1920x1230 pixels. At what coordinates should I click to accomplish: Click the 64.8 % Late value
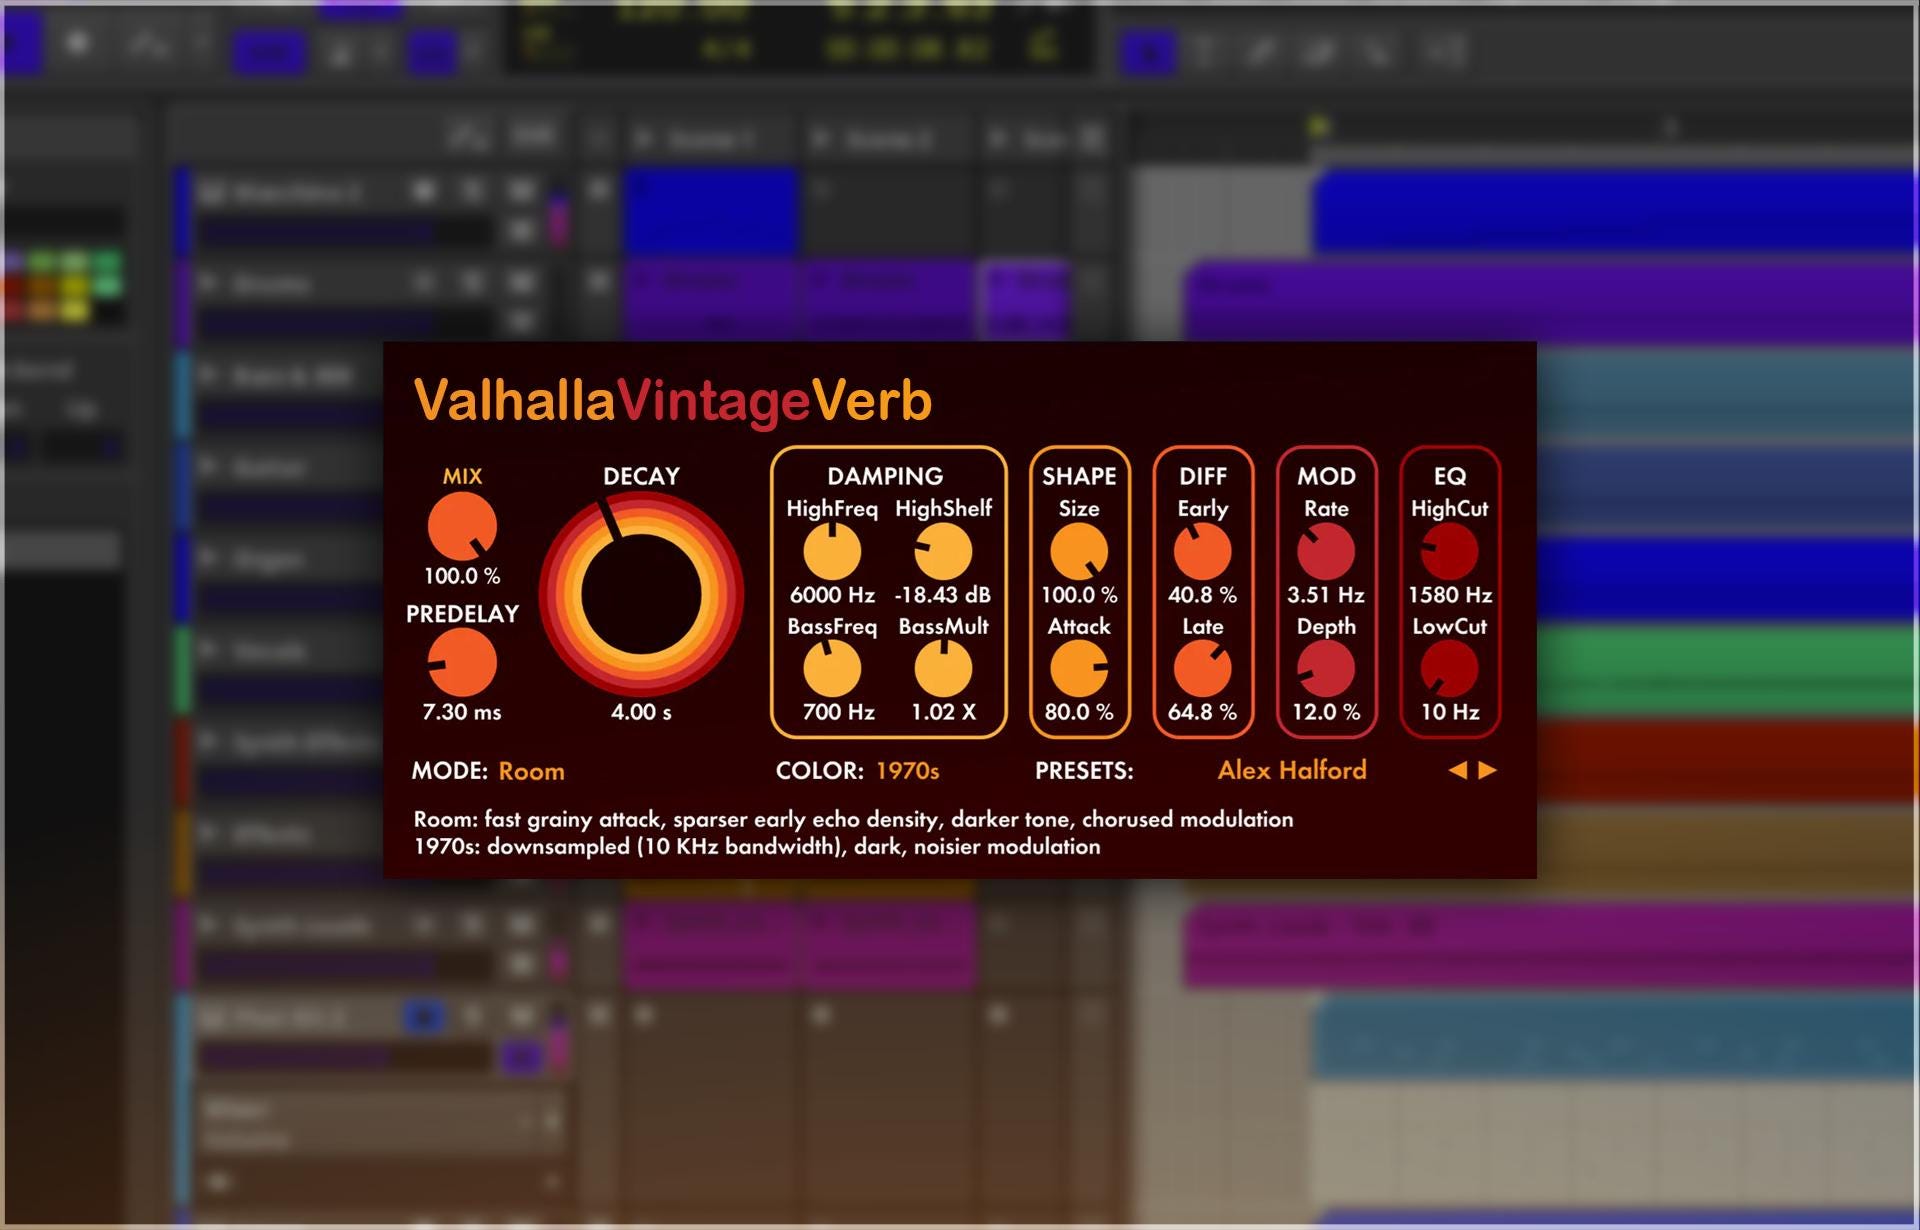pos(1202,712)
